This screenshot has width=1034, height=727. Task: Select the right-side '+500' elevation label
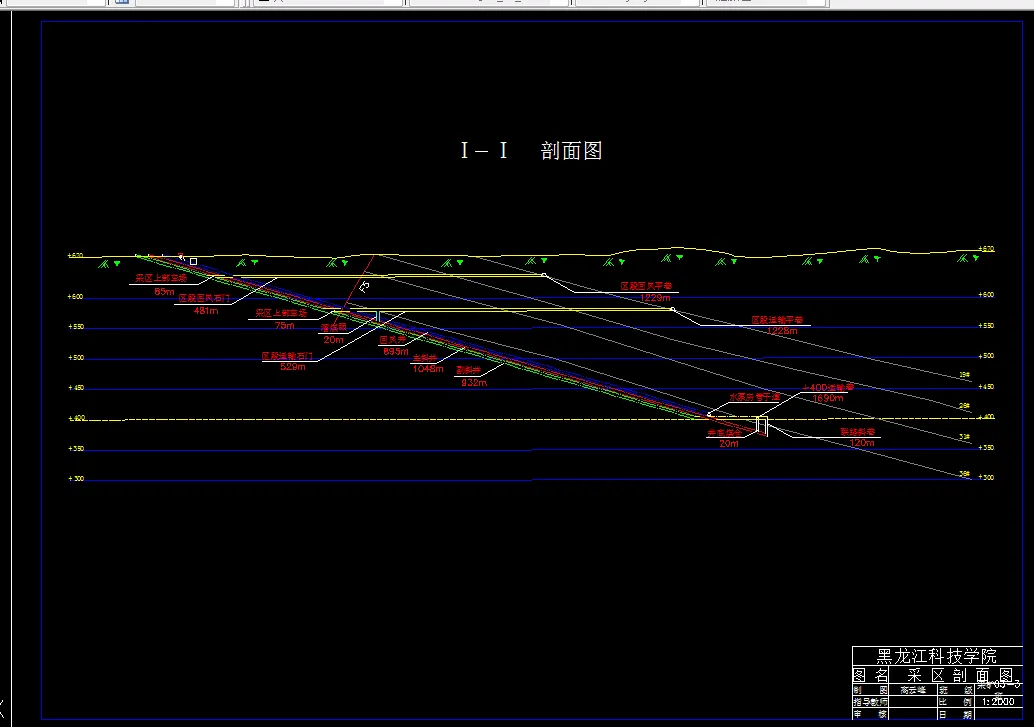click(x=987, y=356)
